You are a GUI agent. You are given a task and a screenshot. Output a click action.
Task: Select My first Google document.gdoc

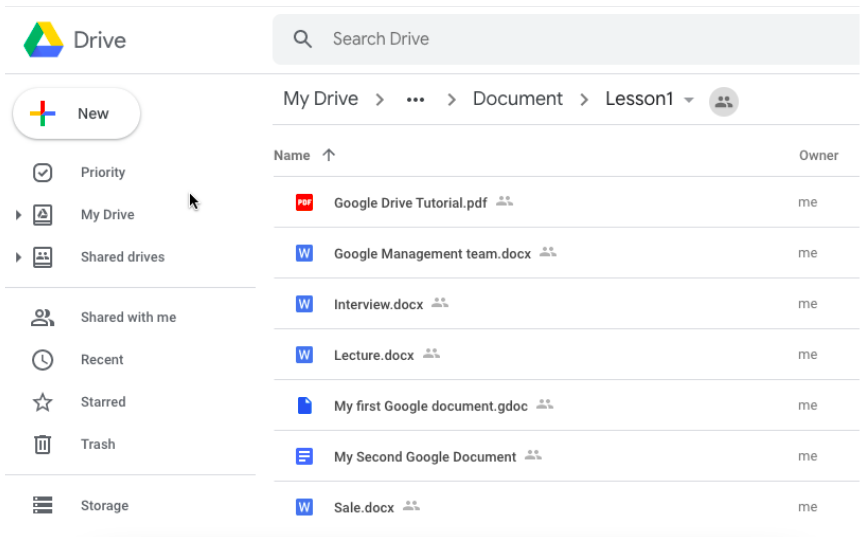click(431, 406)
